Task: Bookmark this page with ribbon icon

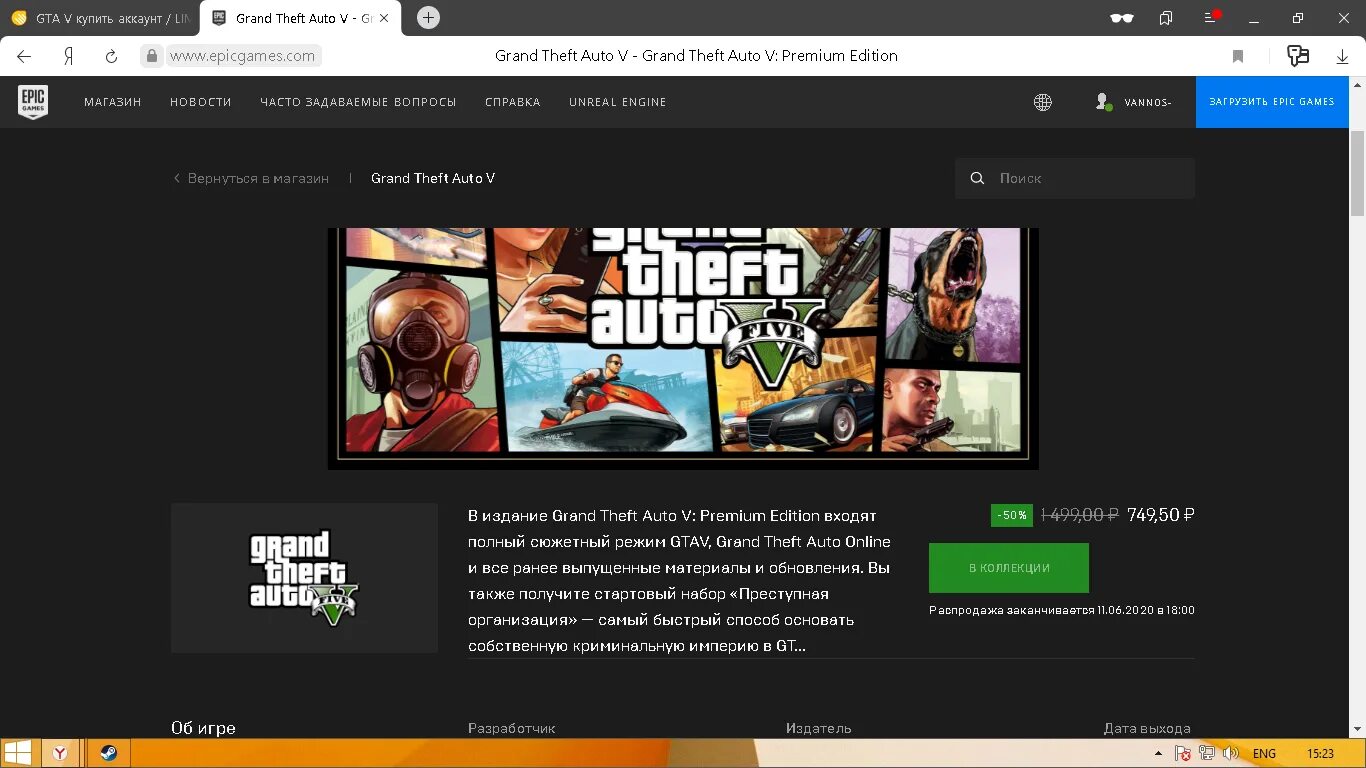Action: coord(1238,56)
